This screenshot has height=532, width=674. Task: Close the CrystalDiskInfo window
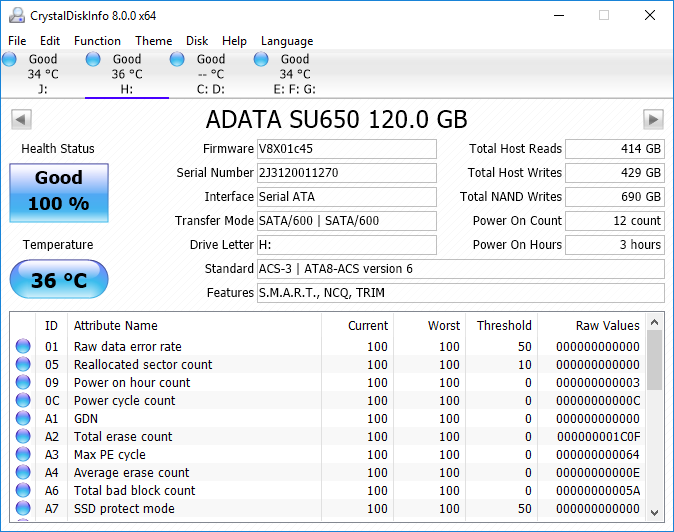[x=650, y=15]
